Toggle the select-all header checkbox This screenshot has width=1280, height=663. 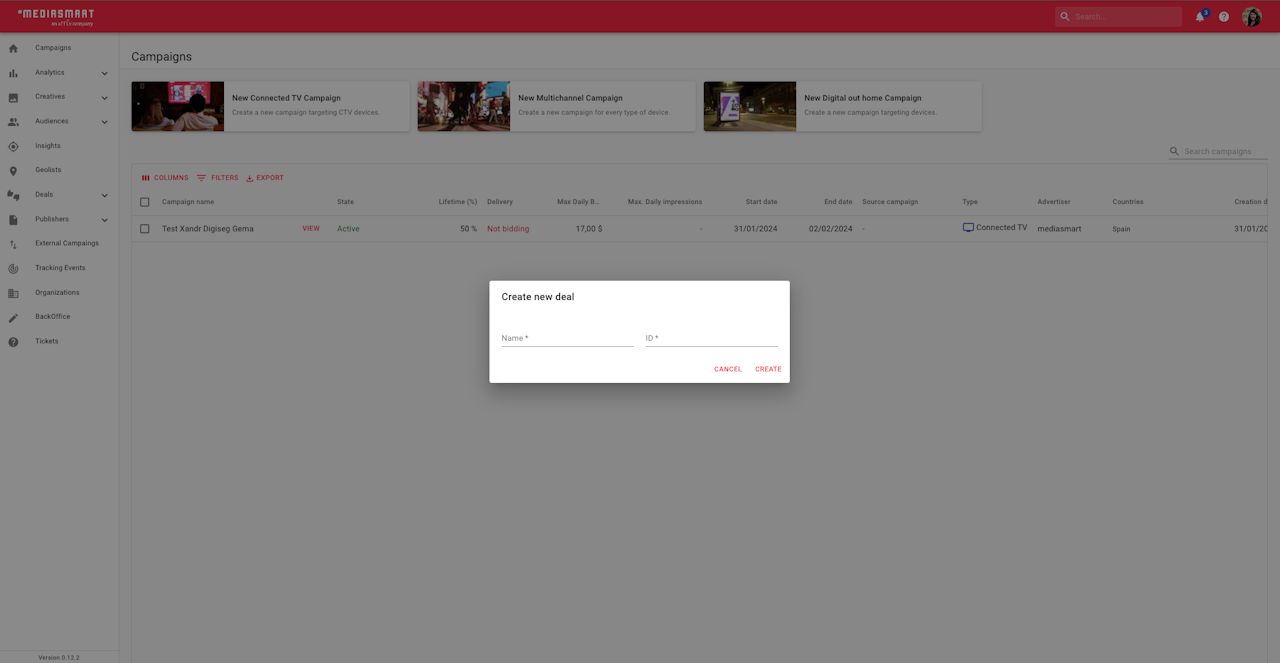click(145, 202)
